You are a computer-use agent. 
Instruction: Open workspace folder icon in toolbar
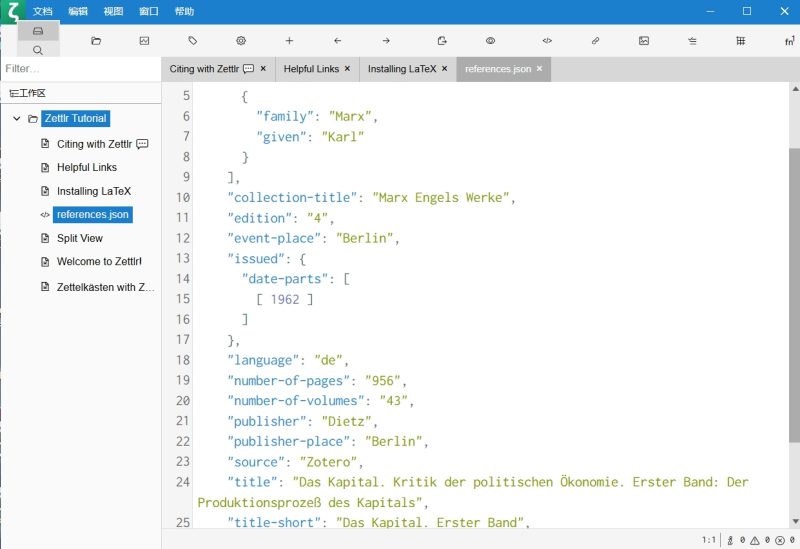coord(96,41)
